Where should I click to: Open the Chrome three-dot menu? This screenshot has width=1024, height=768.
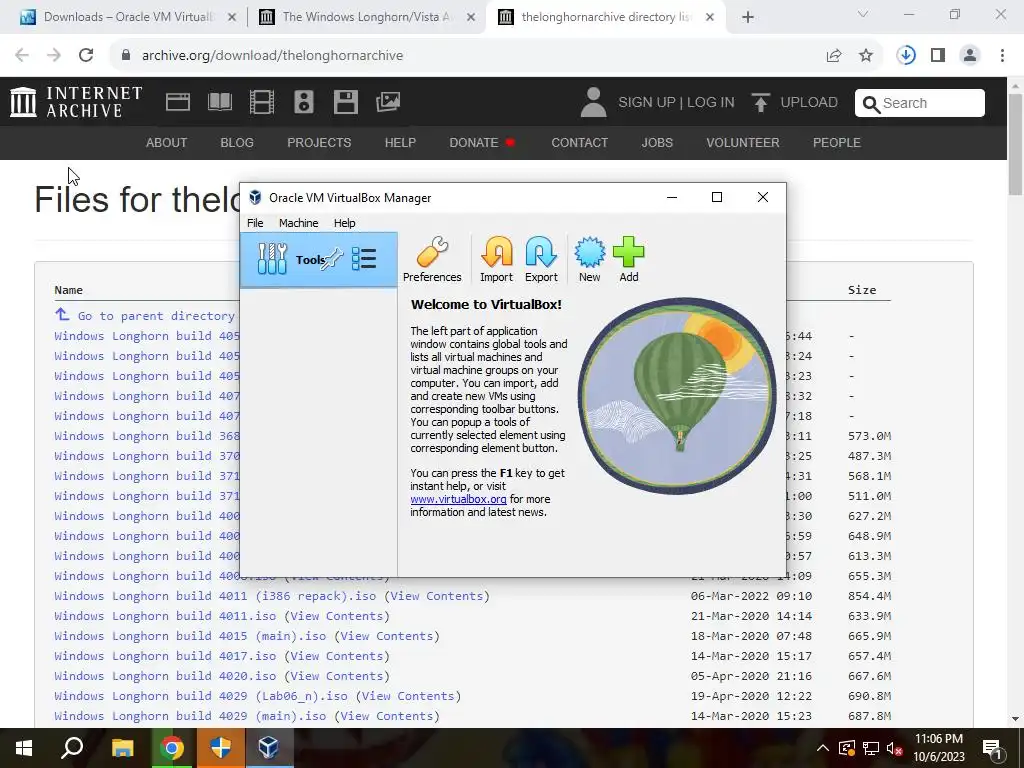click(1002, 56)
